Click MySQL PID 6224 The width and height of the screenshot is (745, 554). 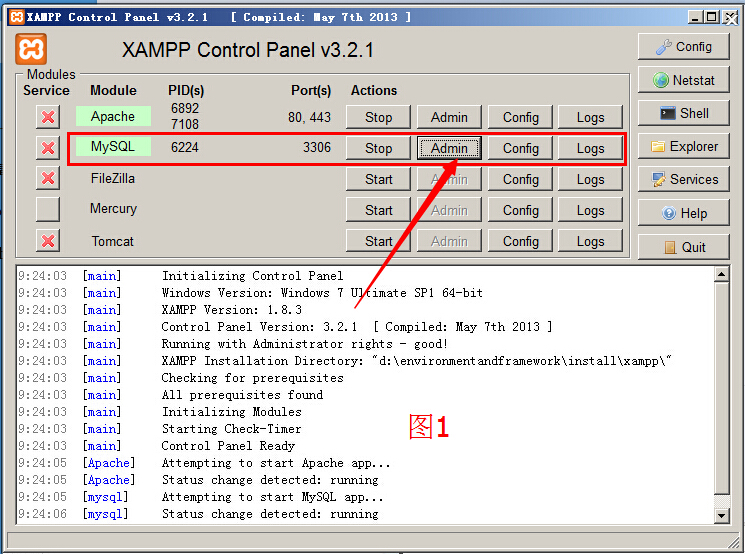tap(184, 147)
